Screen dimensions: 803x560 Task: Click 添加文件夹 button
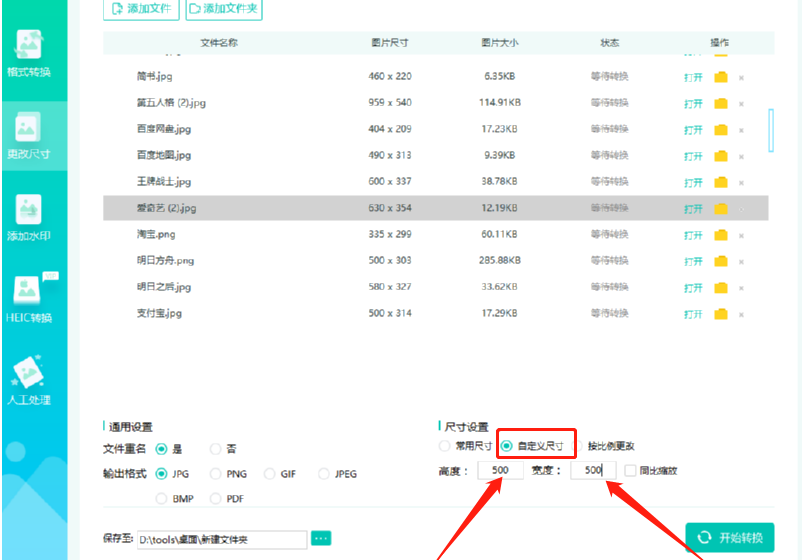pos(224,9)
